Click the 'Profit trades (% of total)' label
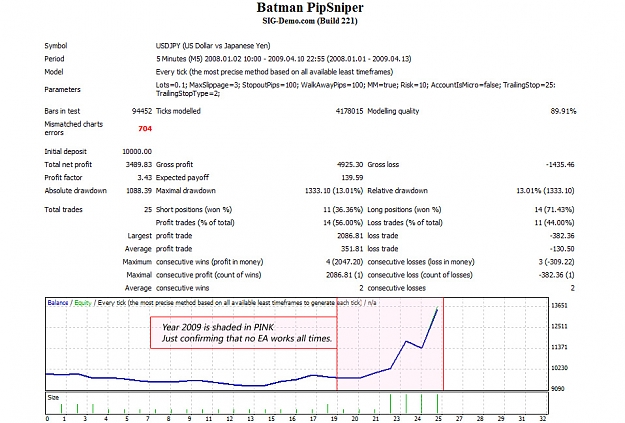 [195, 223]
